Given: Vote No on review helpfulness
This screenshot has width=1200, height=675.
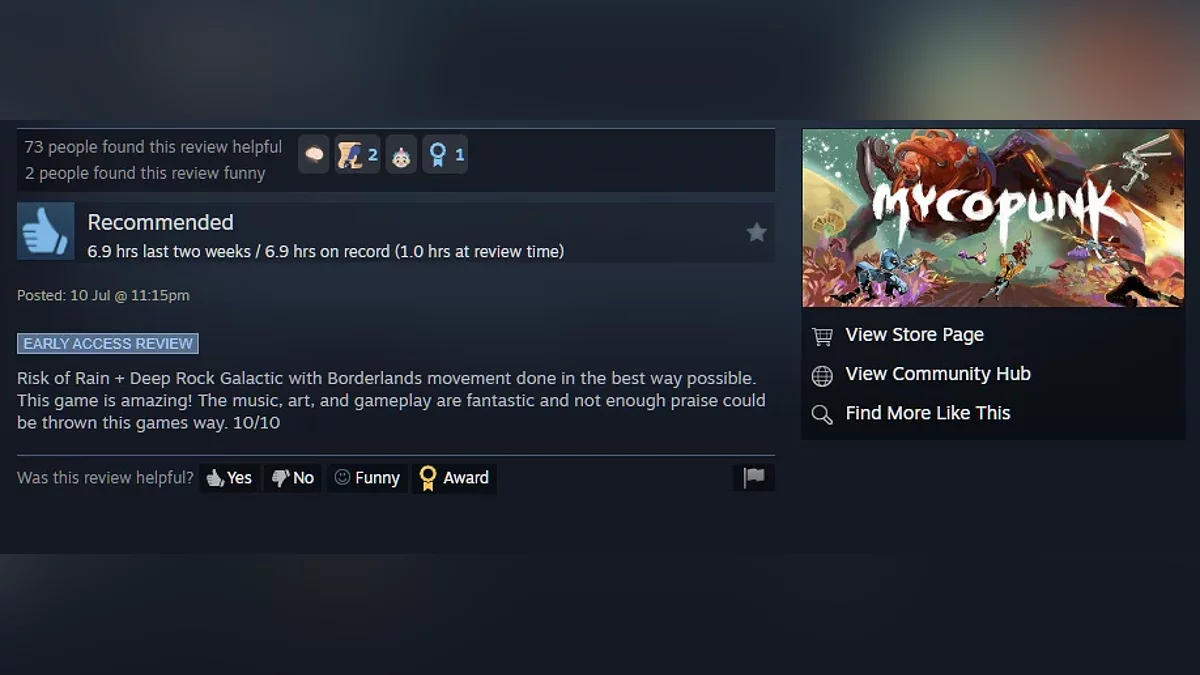Looking at the screenshot, I should (x=293, y=478).
